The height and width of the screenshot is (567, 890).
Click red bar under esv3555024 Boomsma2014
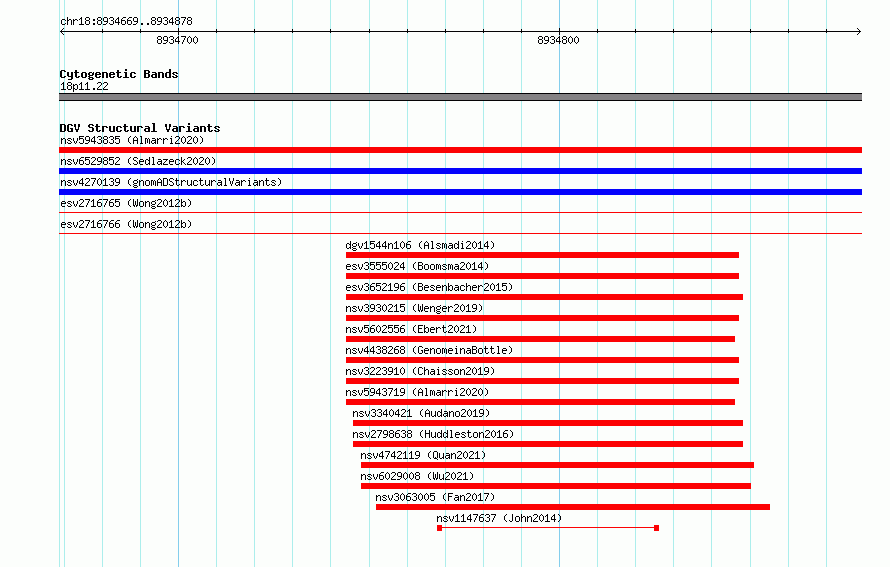[x=542, y=276]
